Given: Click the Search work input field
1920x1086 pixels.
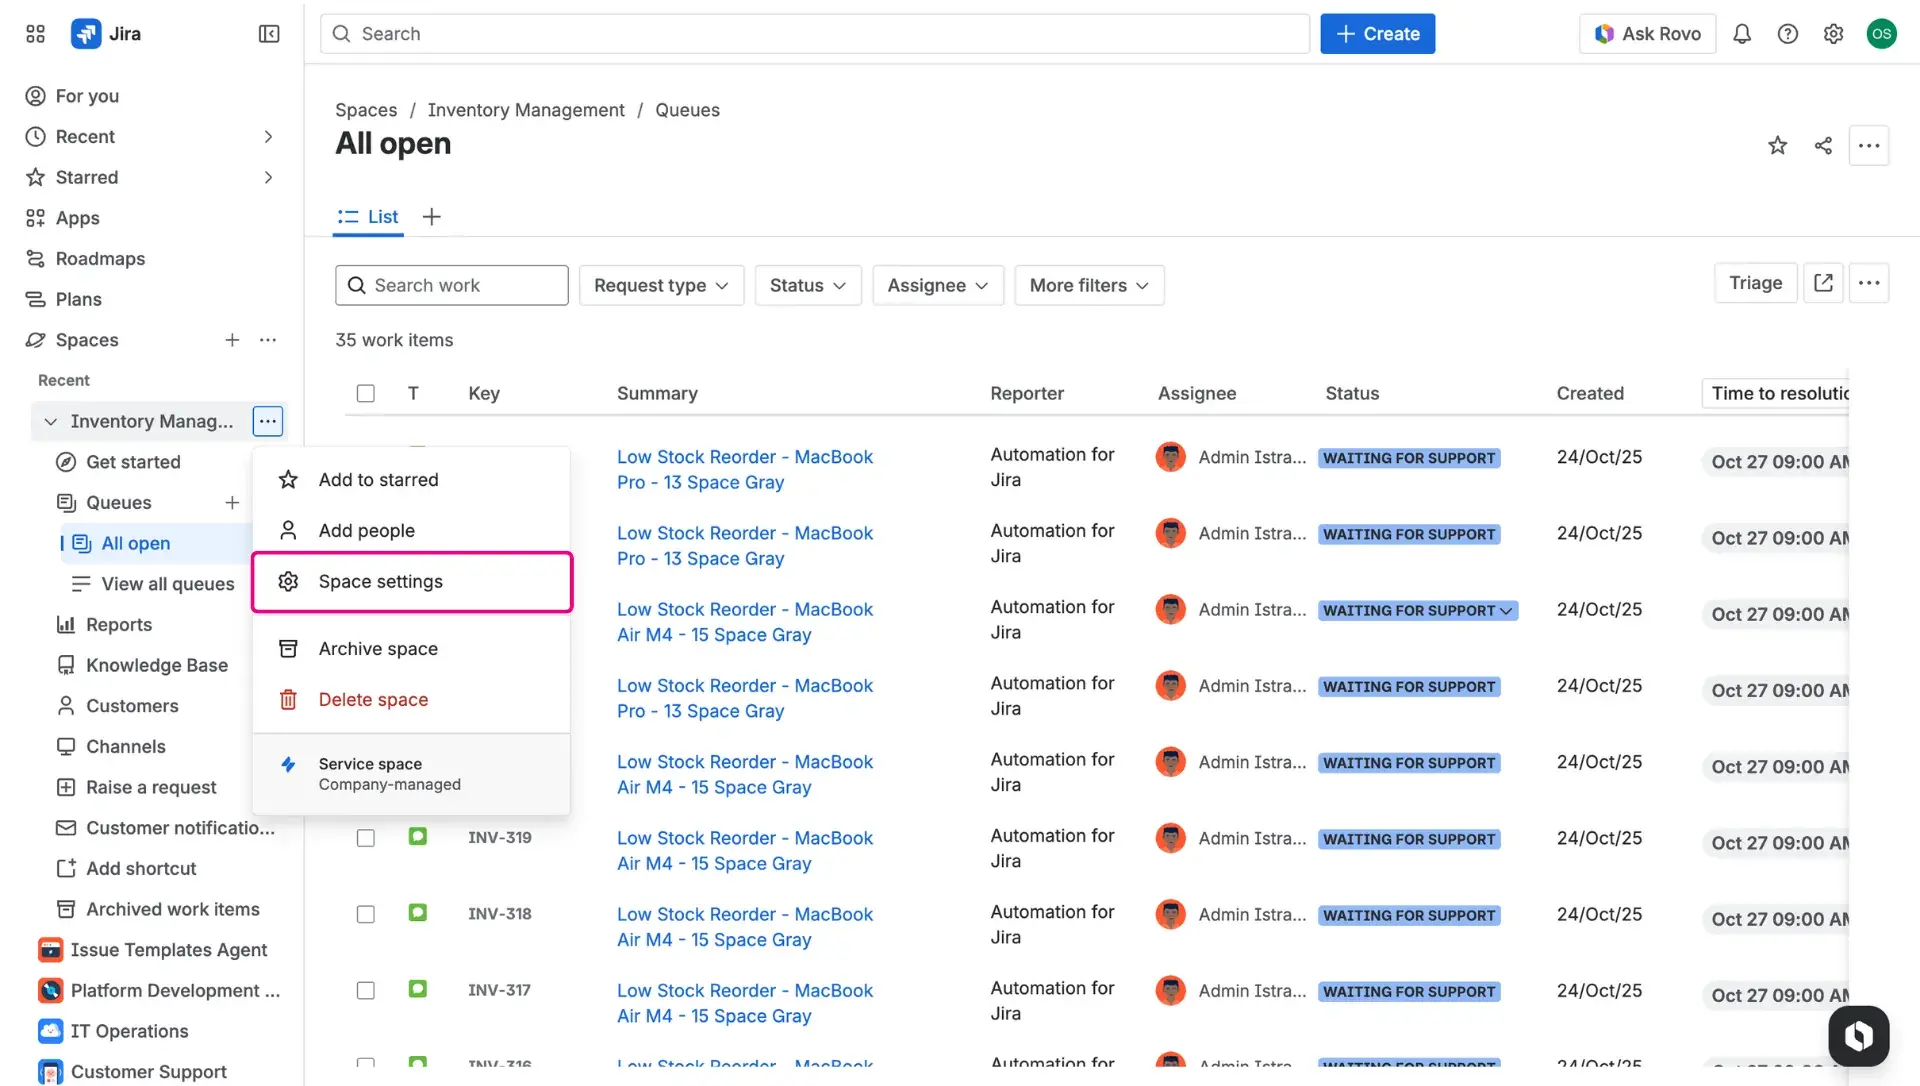Looking at the screenshot, I should tap(451, 285).
